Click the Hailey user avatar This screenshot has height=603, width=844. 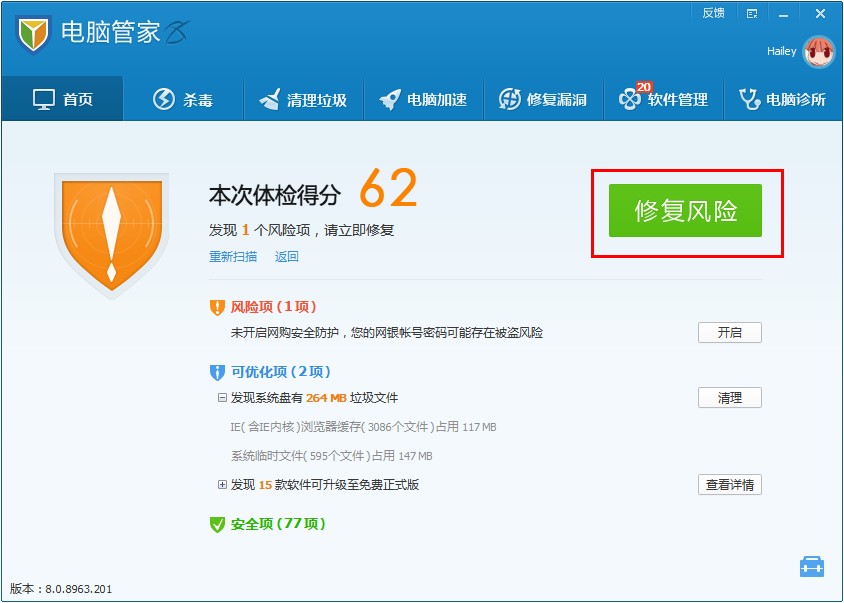pos(818,52)
